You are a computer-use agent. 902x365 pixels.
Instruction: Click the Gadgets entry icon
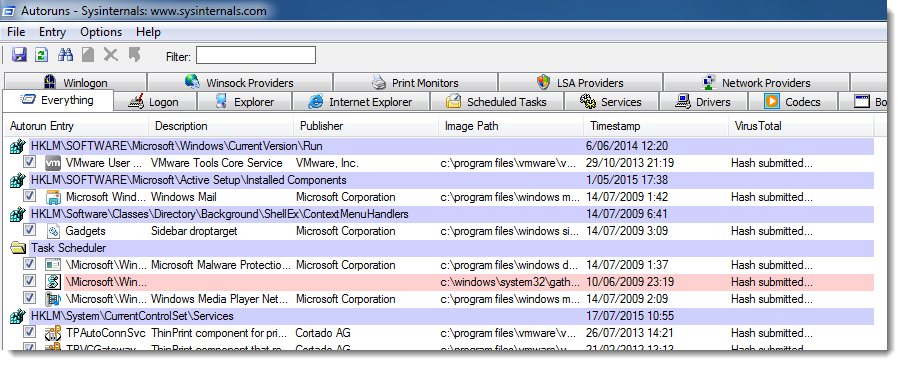pos(53,231)
